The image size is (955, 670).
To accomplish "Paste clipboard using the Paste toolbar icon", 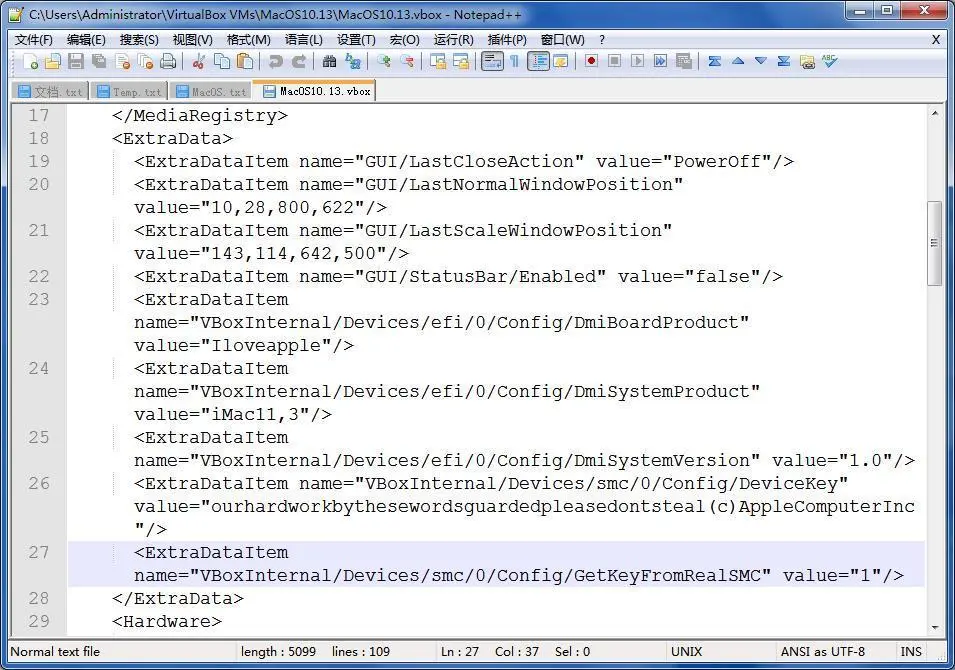I will (245, 62).
